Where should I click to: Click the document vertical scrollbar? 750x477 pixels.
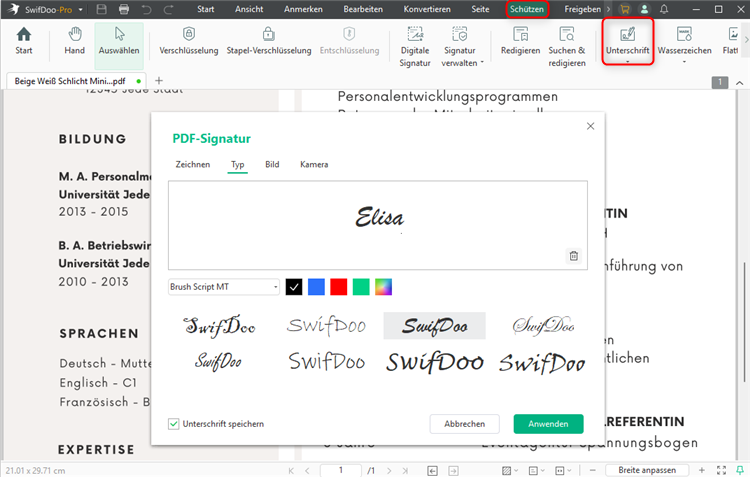[745, 322]
